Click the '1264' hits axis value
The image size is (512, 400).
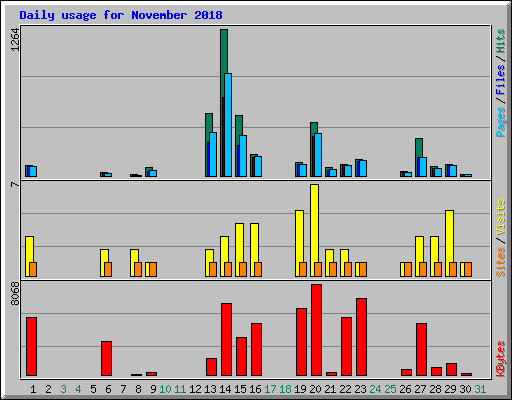tap(15, 40)
